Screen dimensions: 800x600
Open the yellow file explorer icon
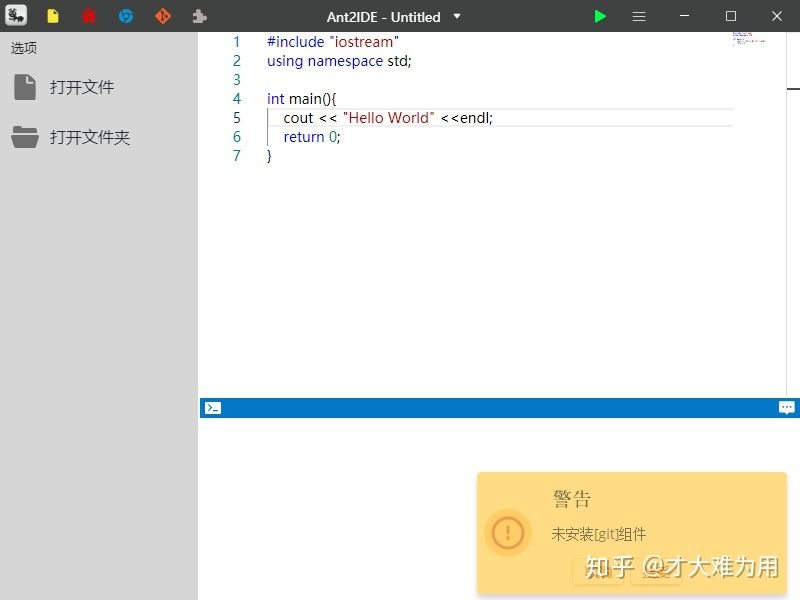pos(53,16)
